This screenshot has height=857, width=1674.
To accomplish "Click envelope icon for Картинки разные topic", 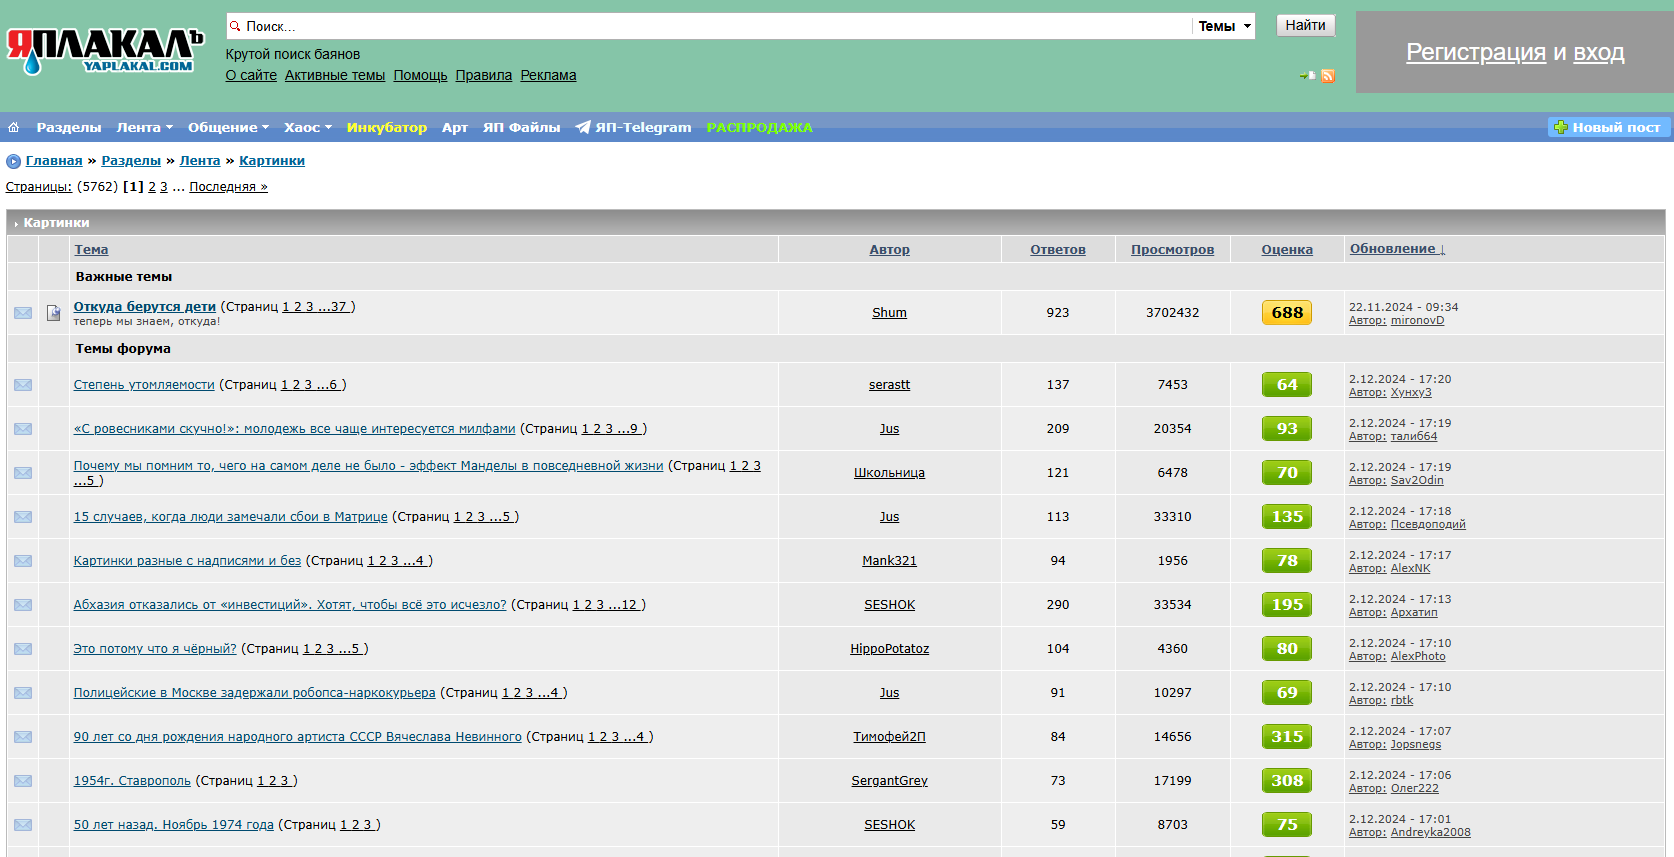I will tap(23, 561).
